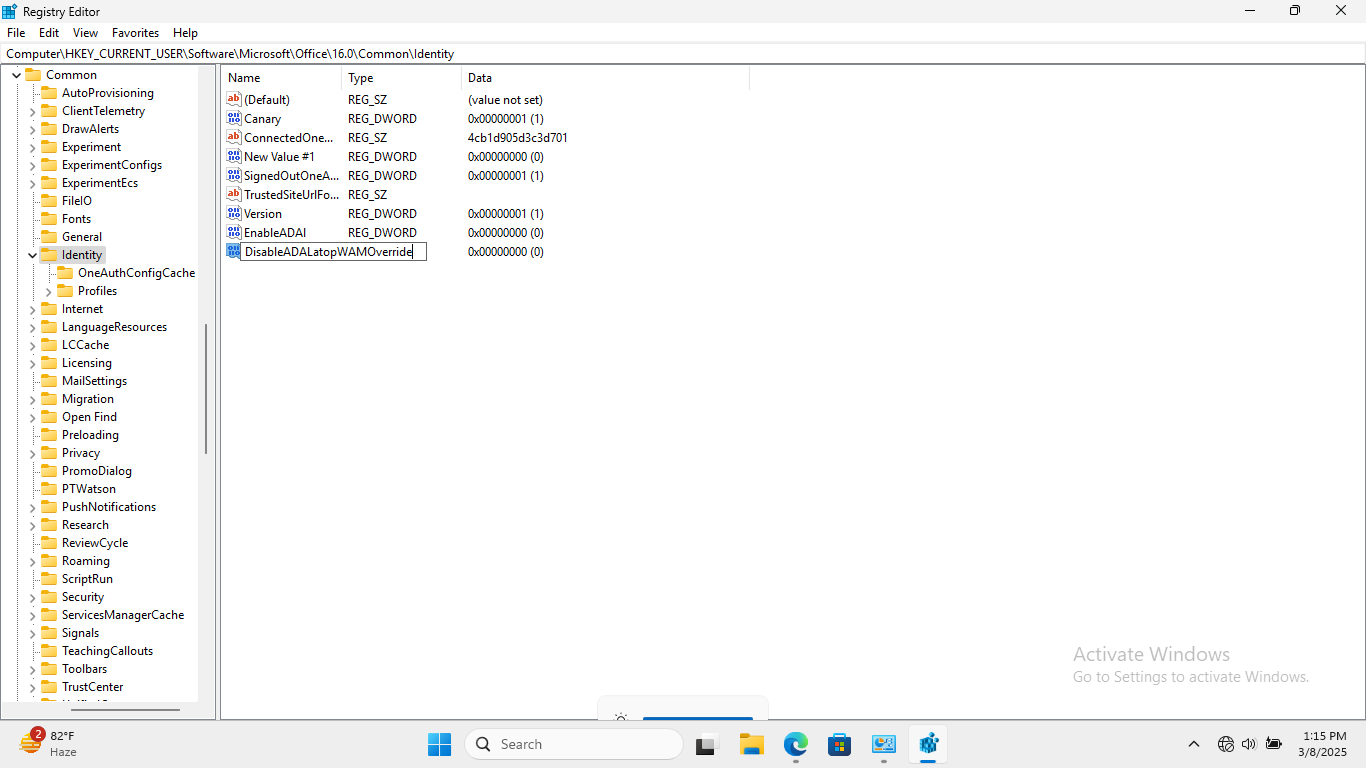Expand the Profiles tree node
Image resolution: width=1366 pixels, height=768 pixels.
click(49, 291)
